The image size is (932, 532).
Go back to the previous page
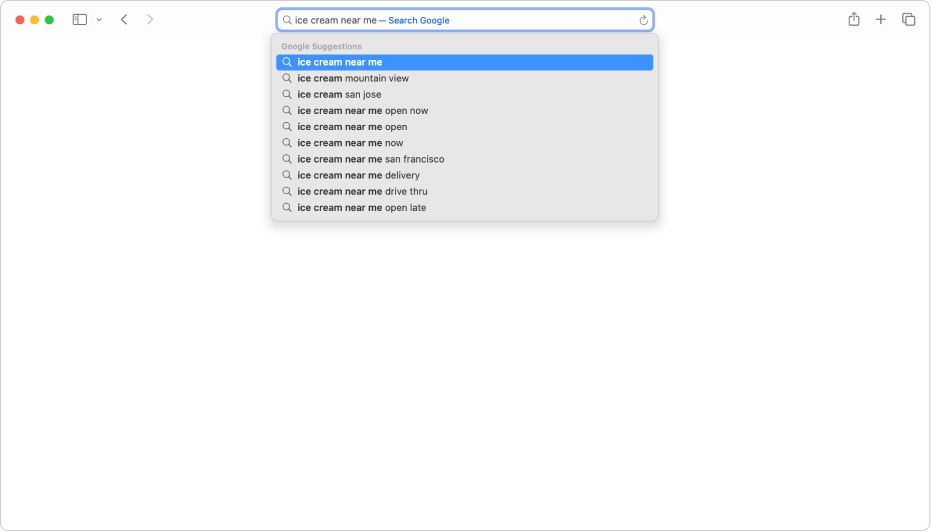124,20
